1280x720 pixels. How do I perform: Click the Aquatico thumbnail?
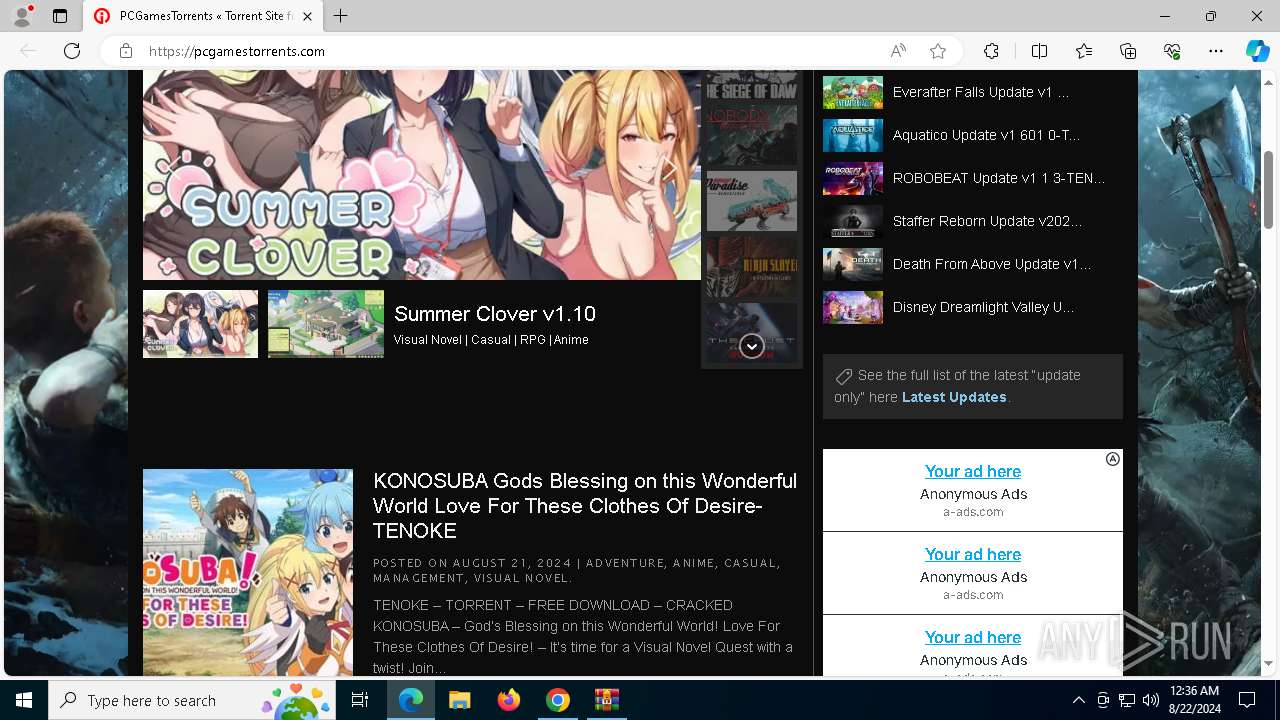tap(852, 135)
